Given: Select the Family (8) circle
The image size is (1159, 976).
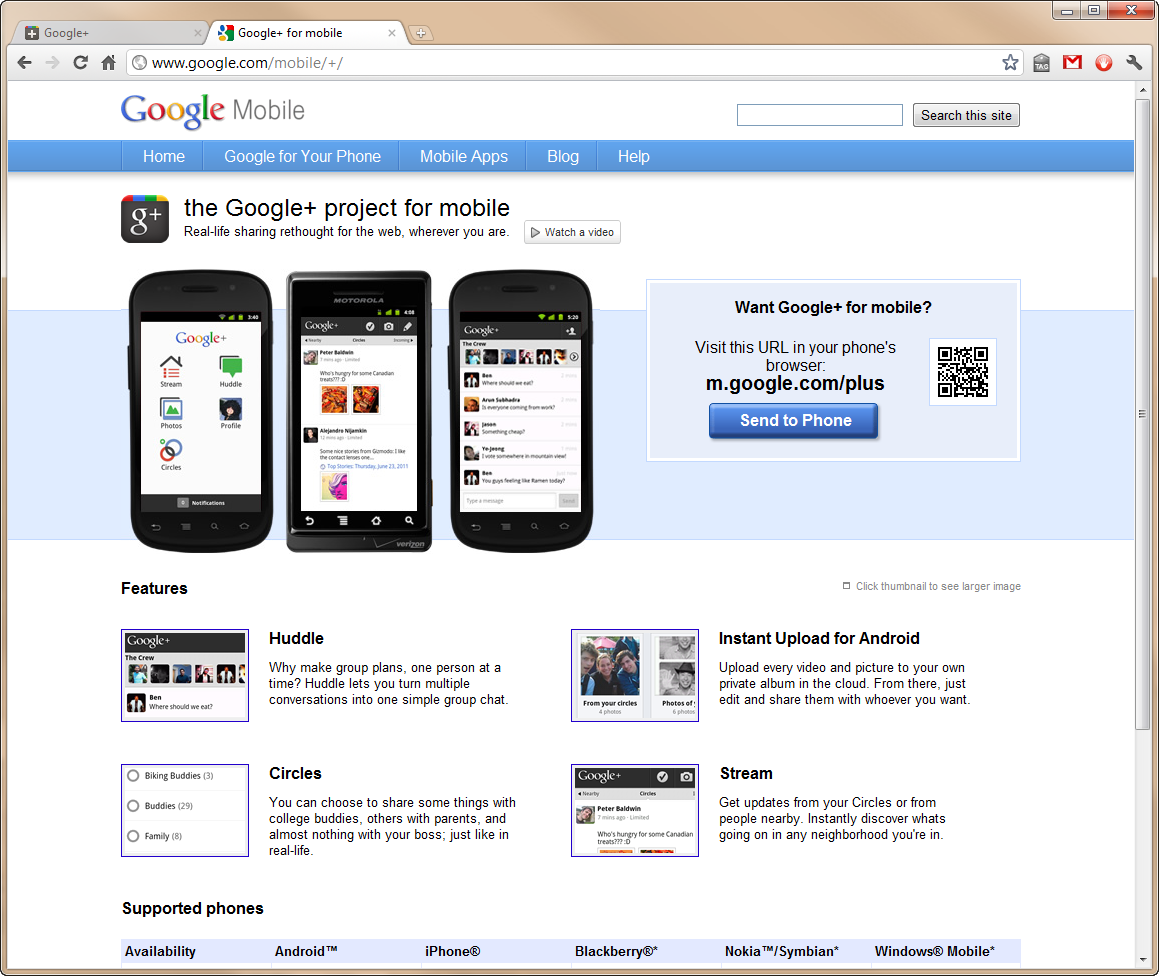Looking at the screenshot, I should [131, 836].
